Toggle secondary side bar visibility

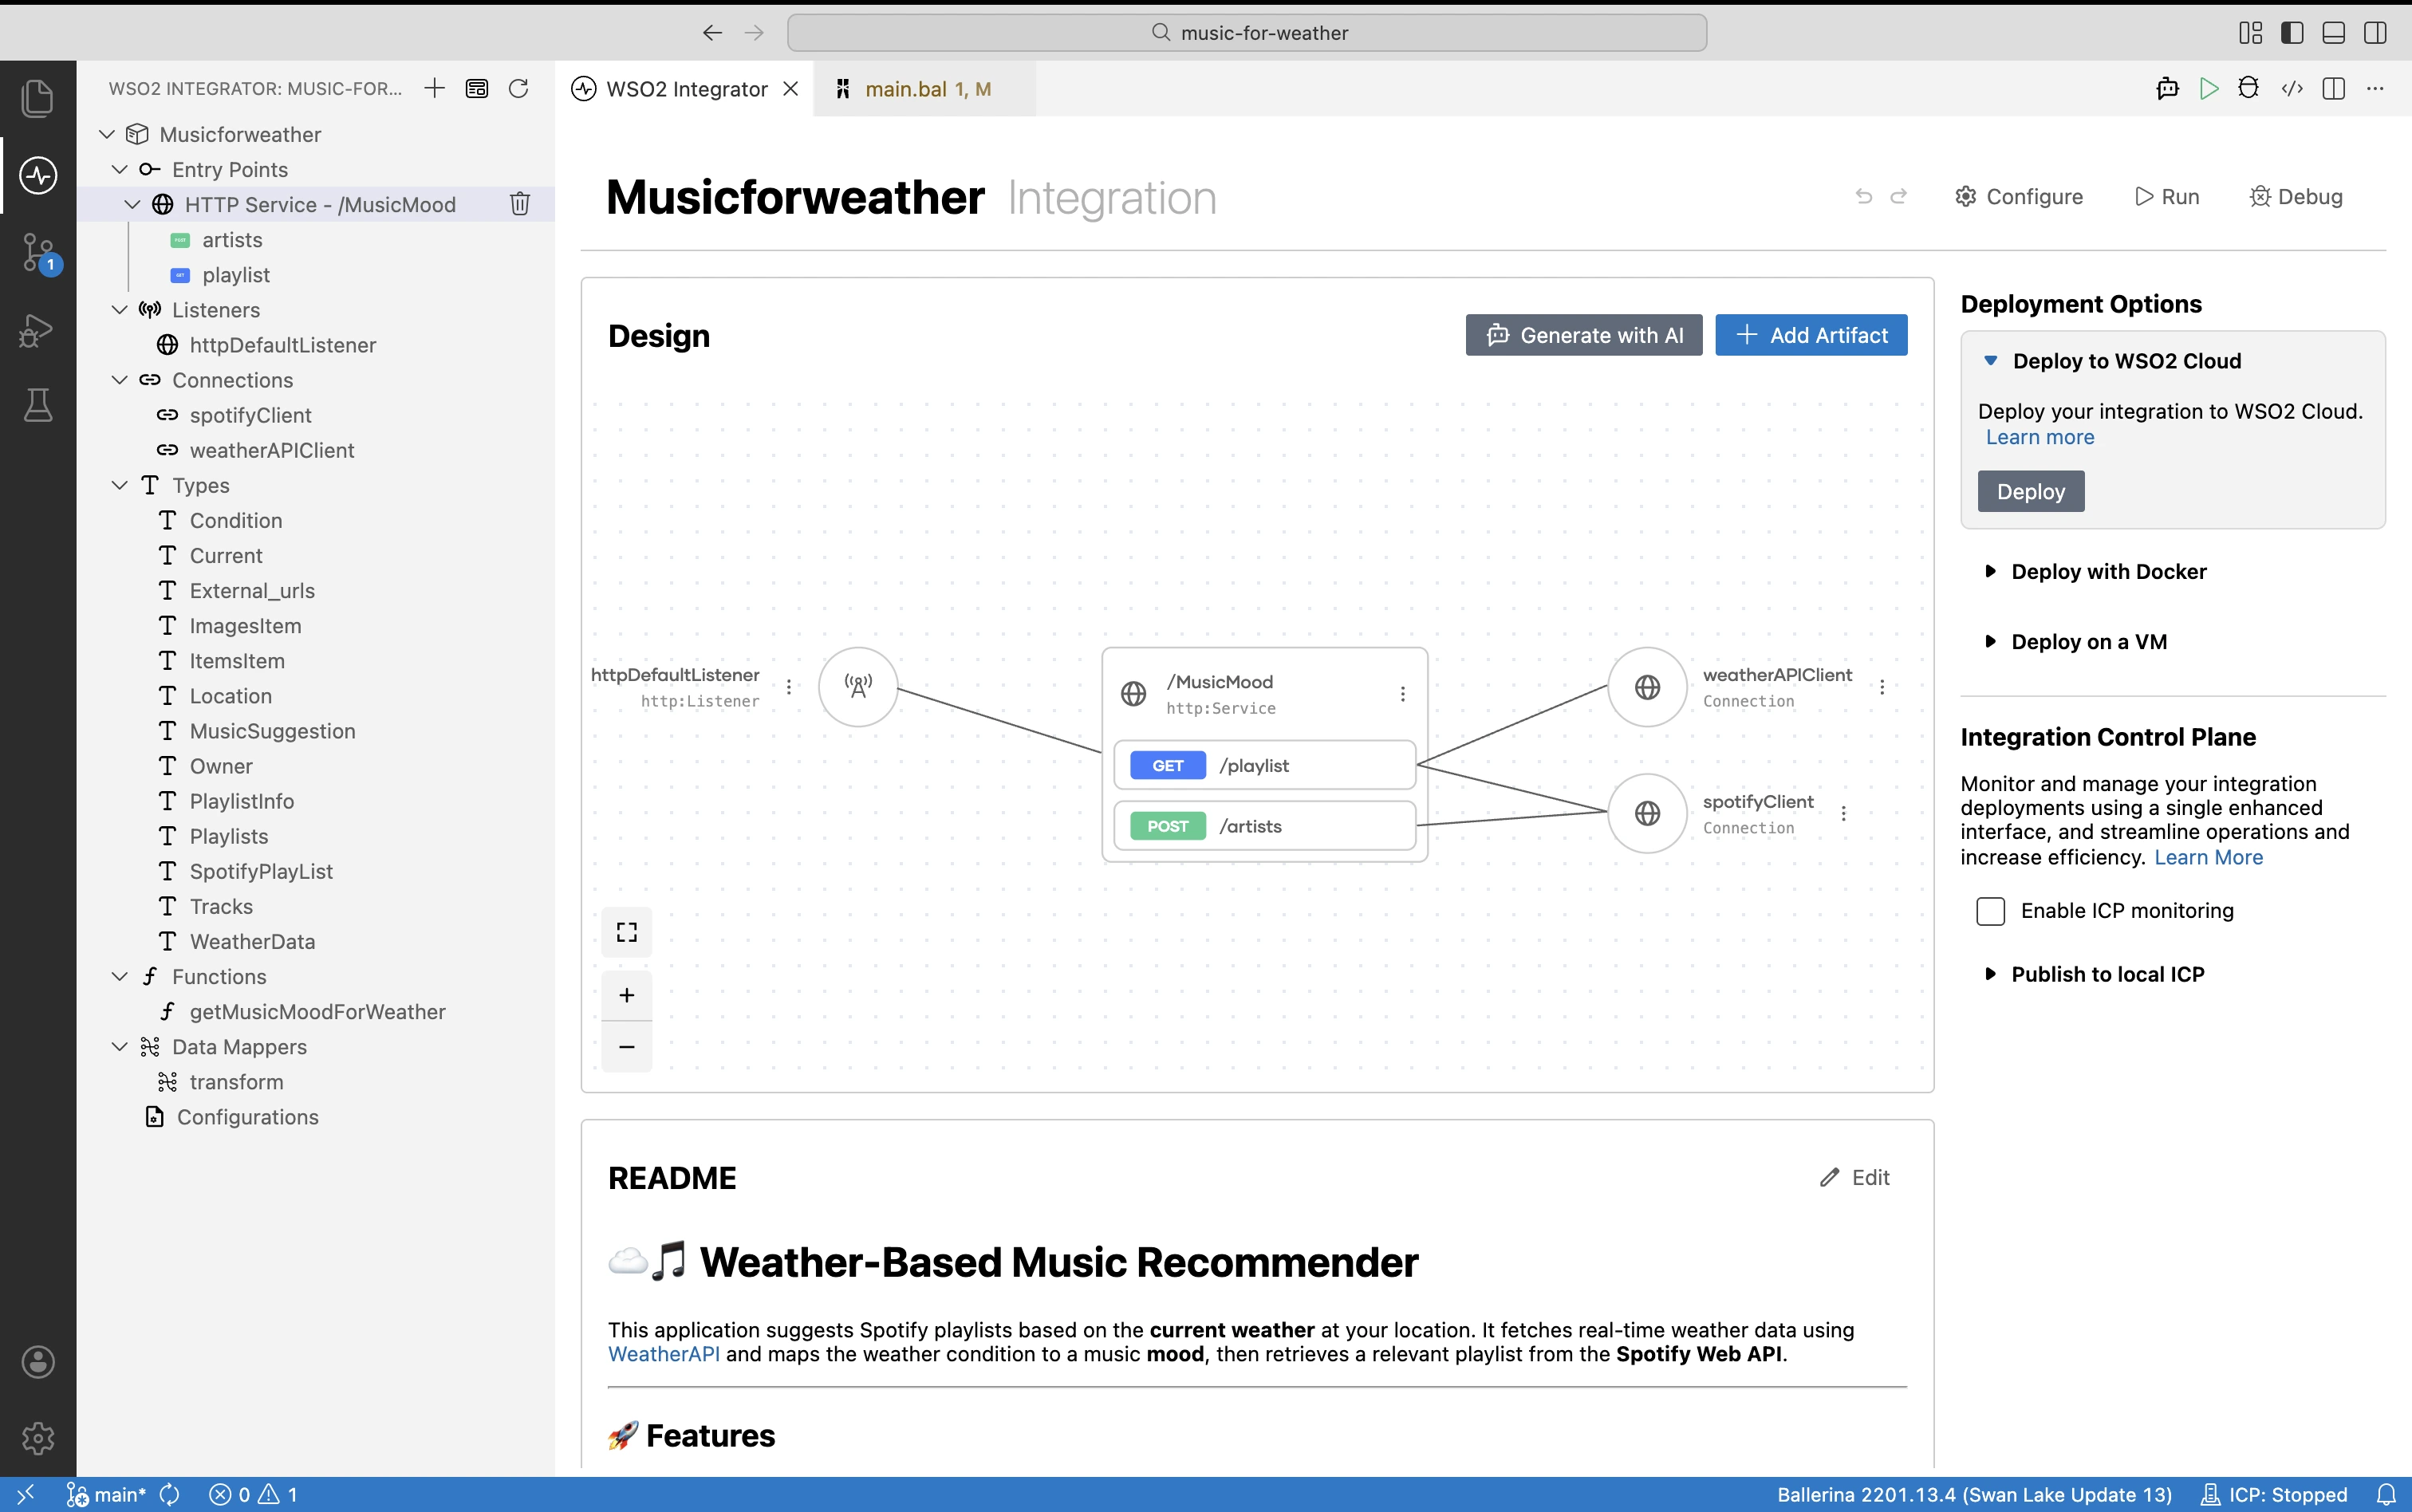(2375, 33)
